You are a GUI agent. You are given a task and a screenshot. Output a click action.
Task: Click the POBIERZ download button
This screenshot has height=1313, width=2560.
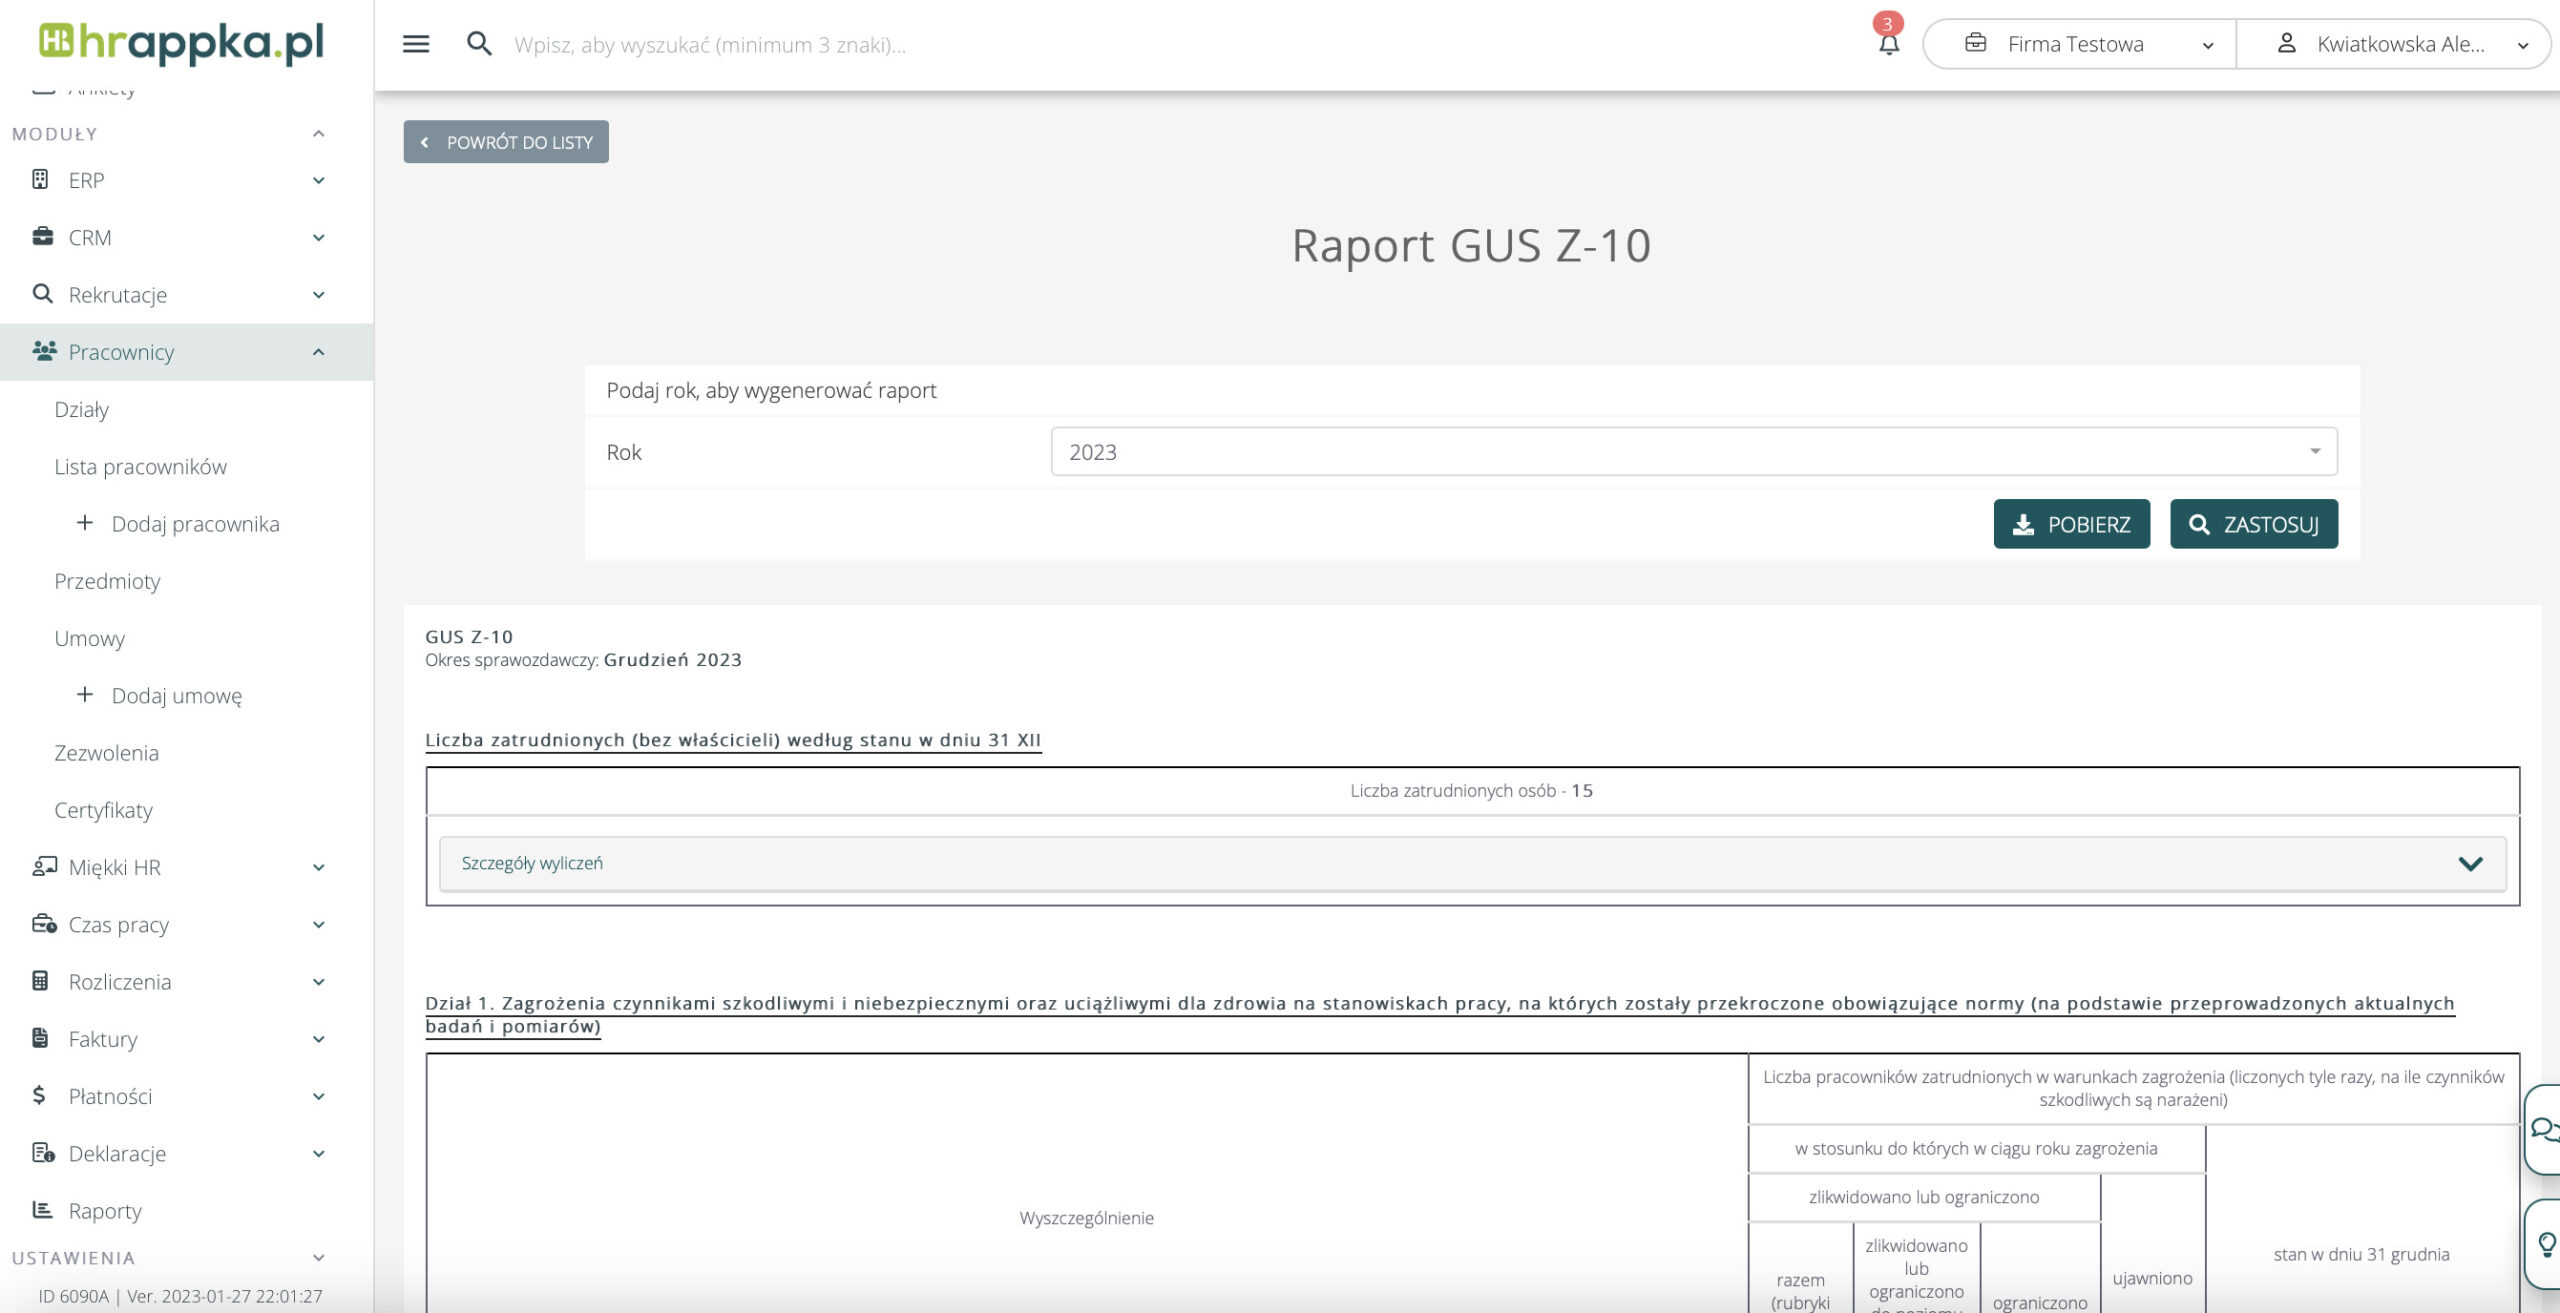click(2071, 524)
